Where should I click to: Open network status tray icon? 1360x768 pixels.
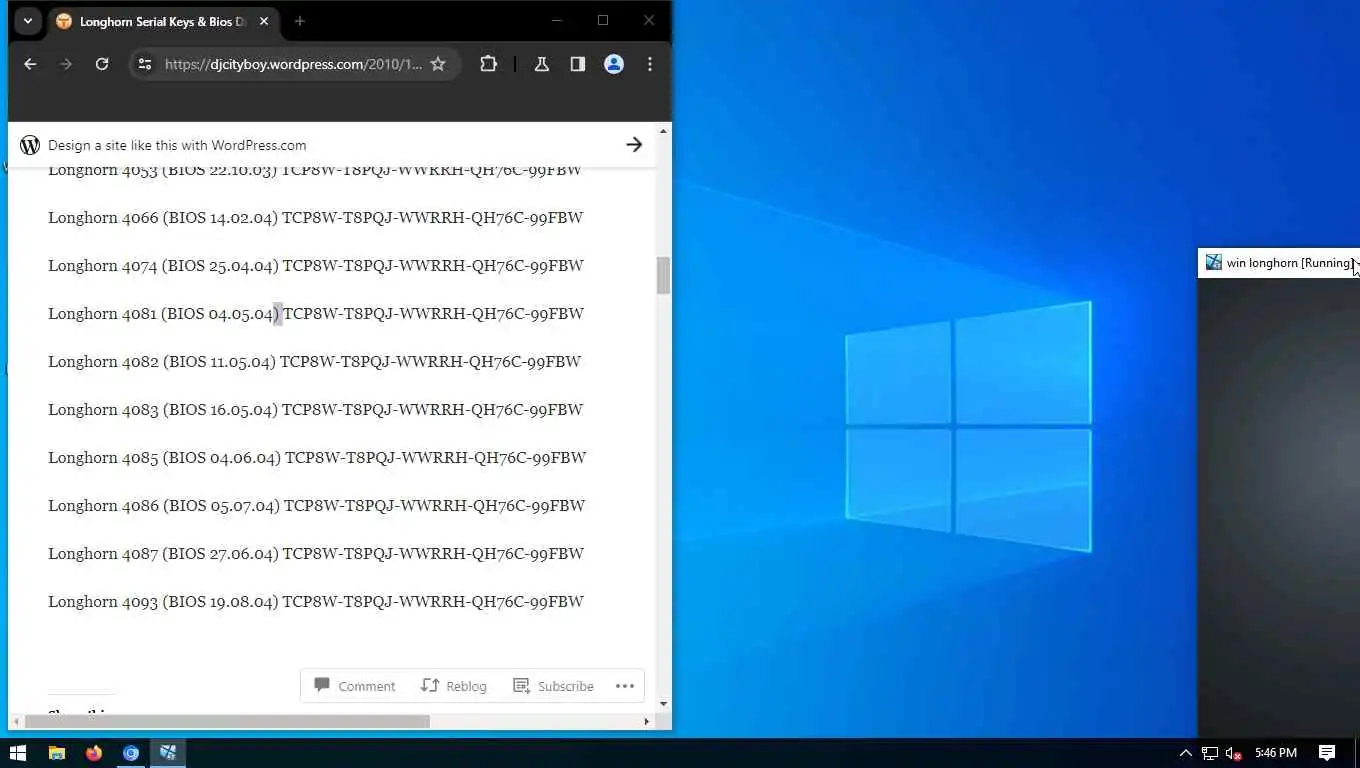(1210, 753)
